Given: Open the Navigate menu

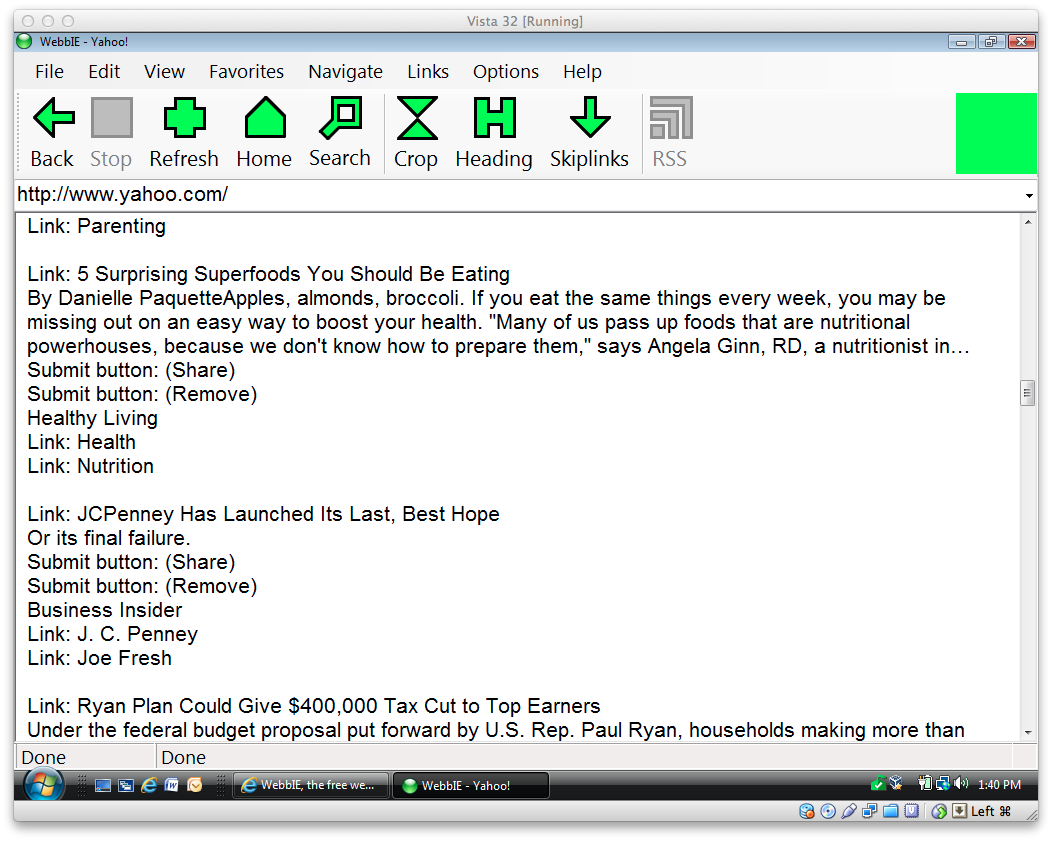Looking at the screenshot, I should (346, 72).
